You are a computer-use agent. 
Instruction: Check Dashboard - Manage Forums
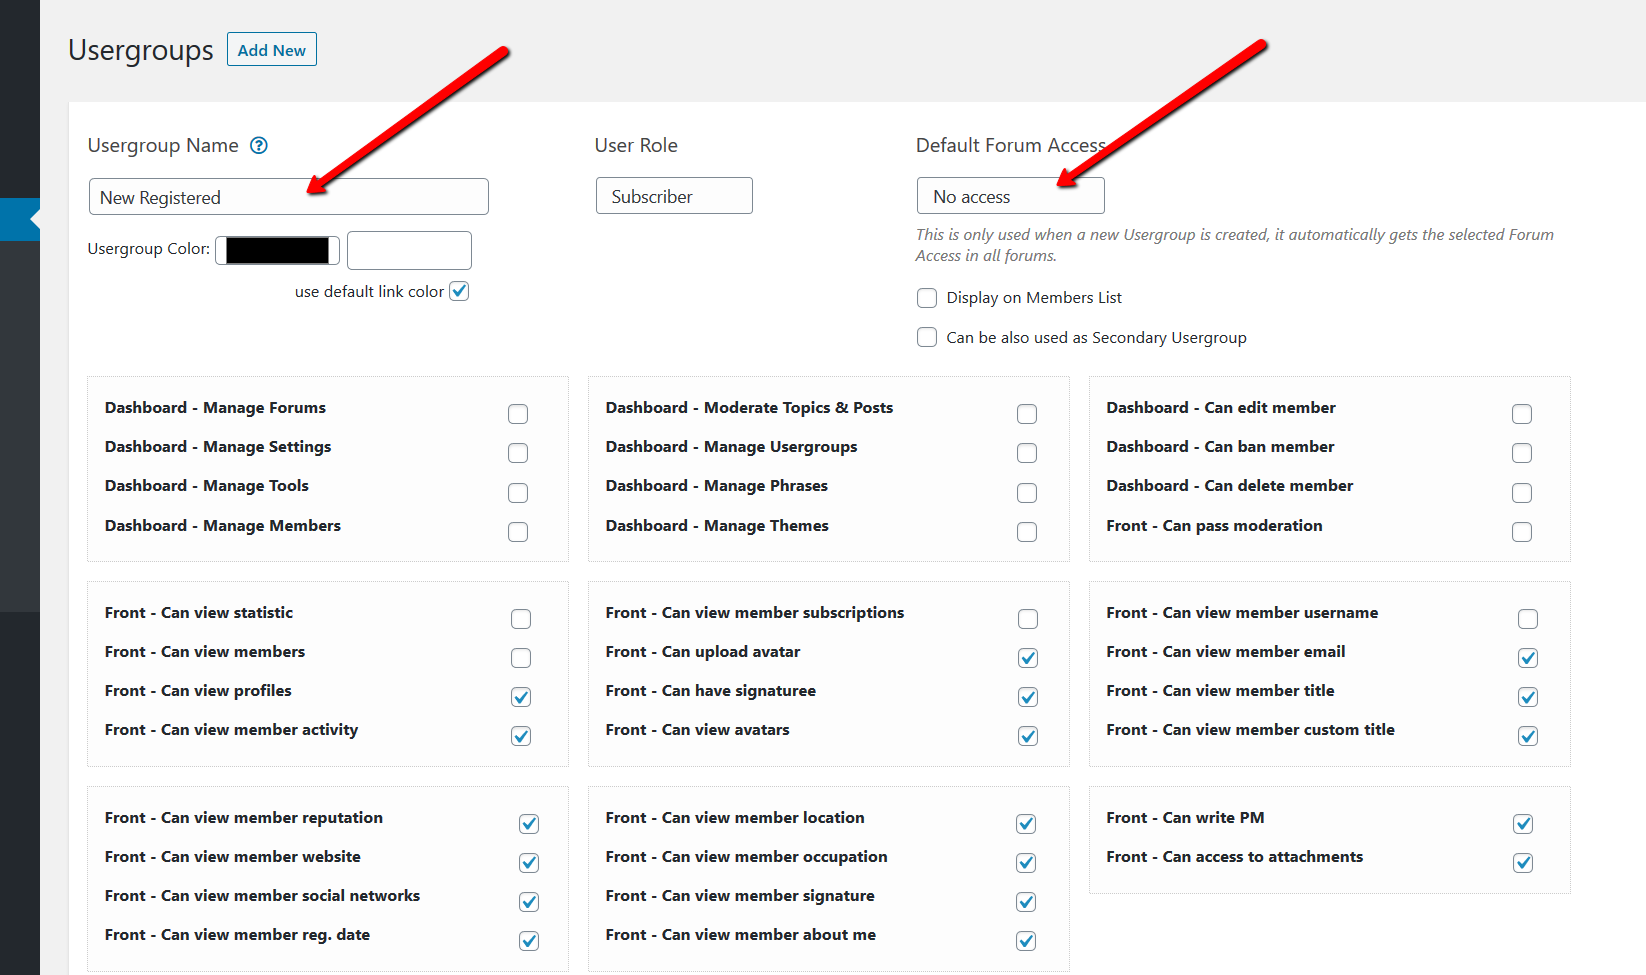[x=518, y=414]
